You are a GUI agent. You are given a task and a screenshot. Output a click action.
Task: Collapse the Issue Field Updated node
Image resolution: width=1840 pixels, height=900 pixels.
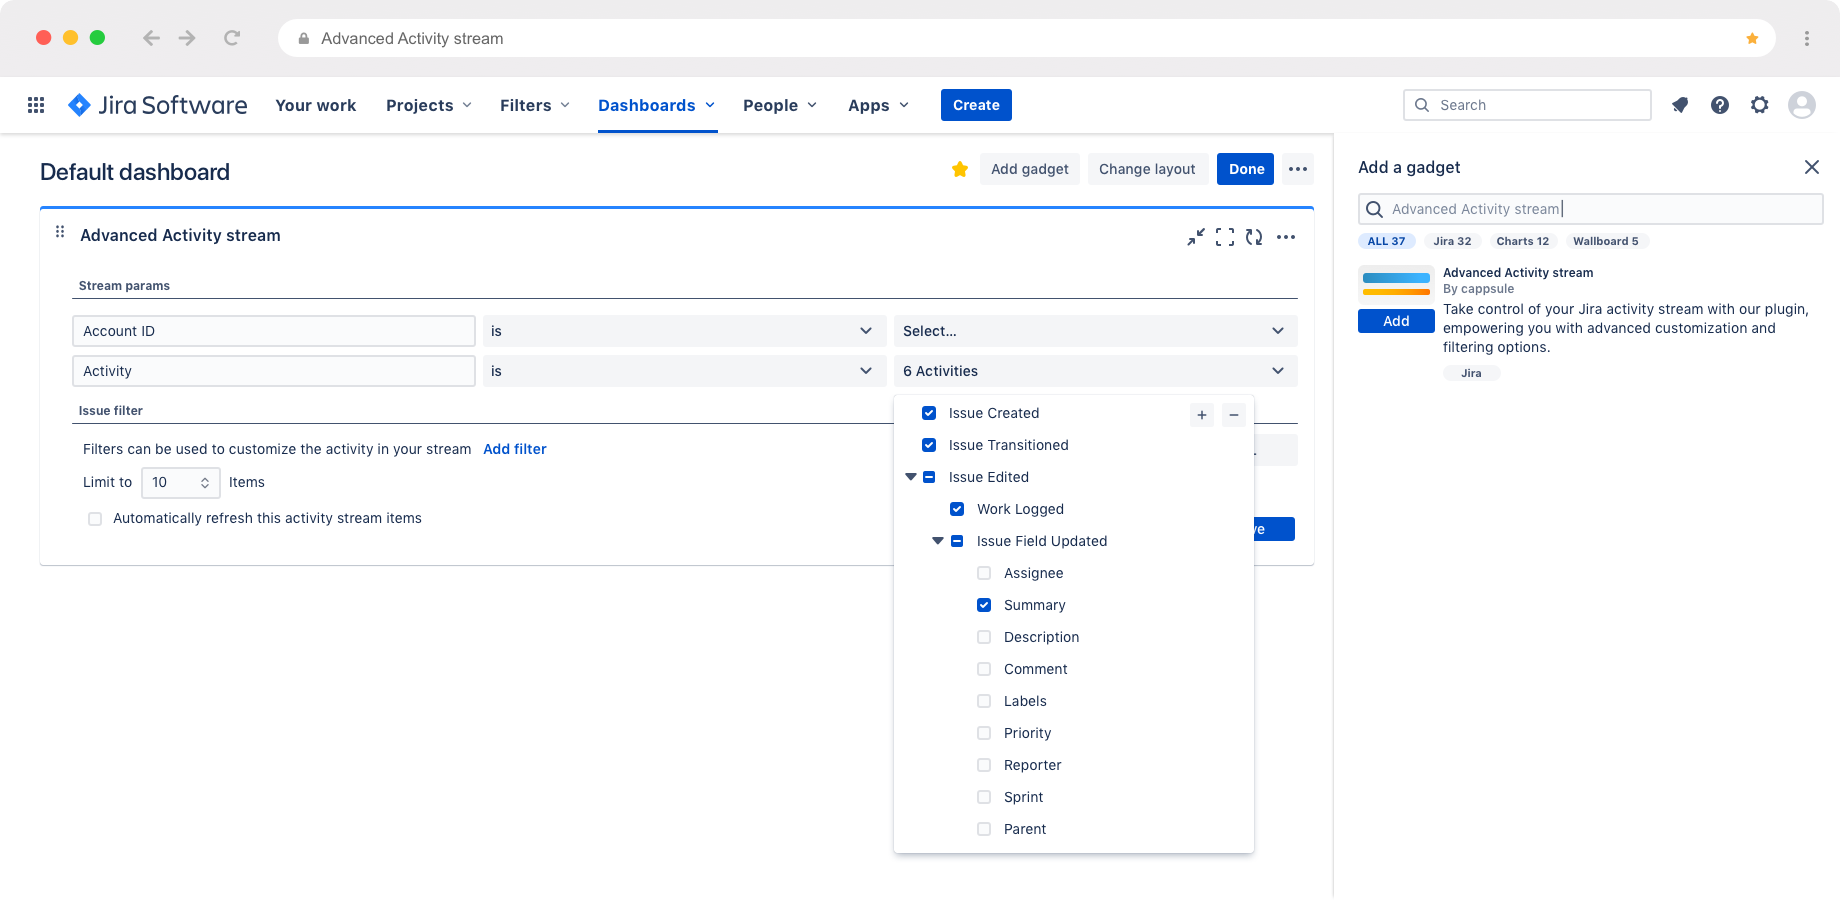[x=938, y=541]
